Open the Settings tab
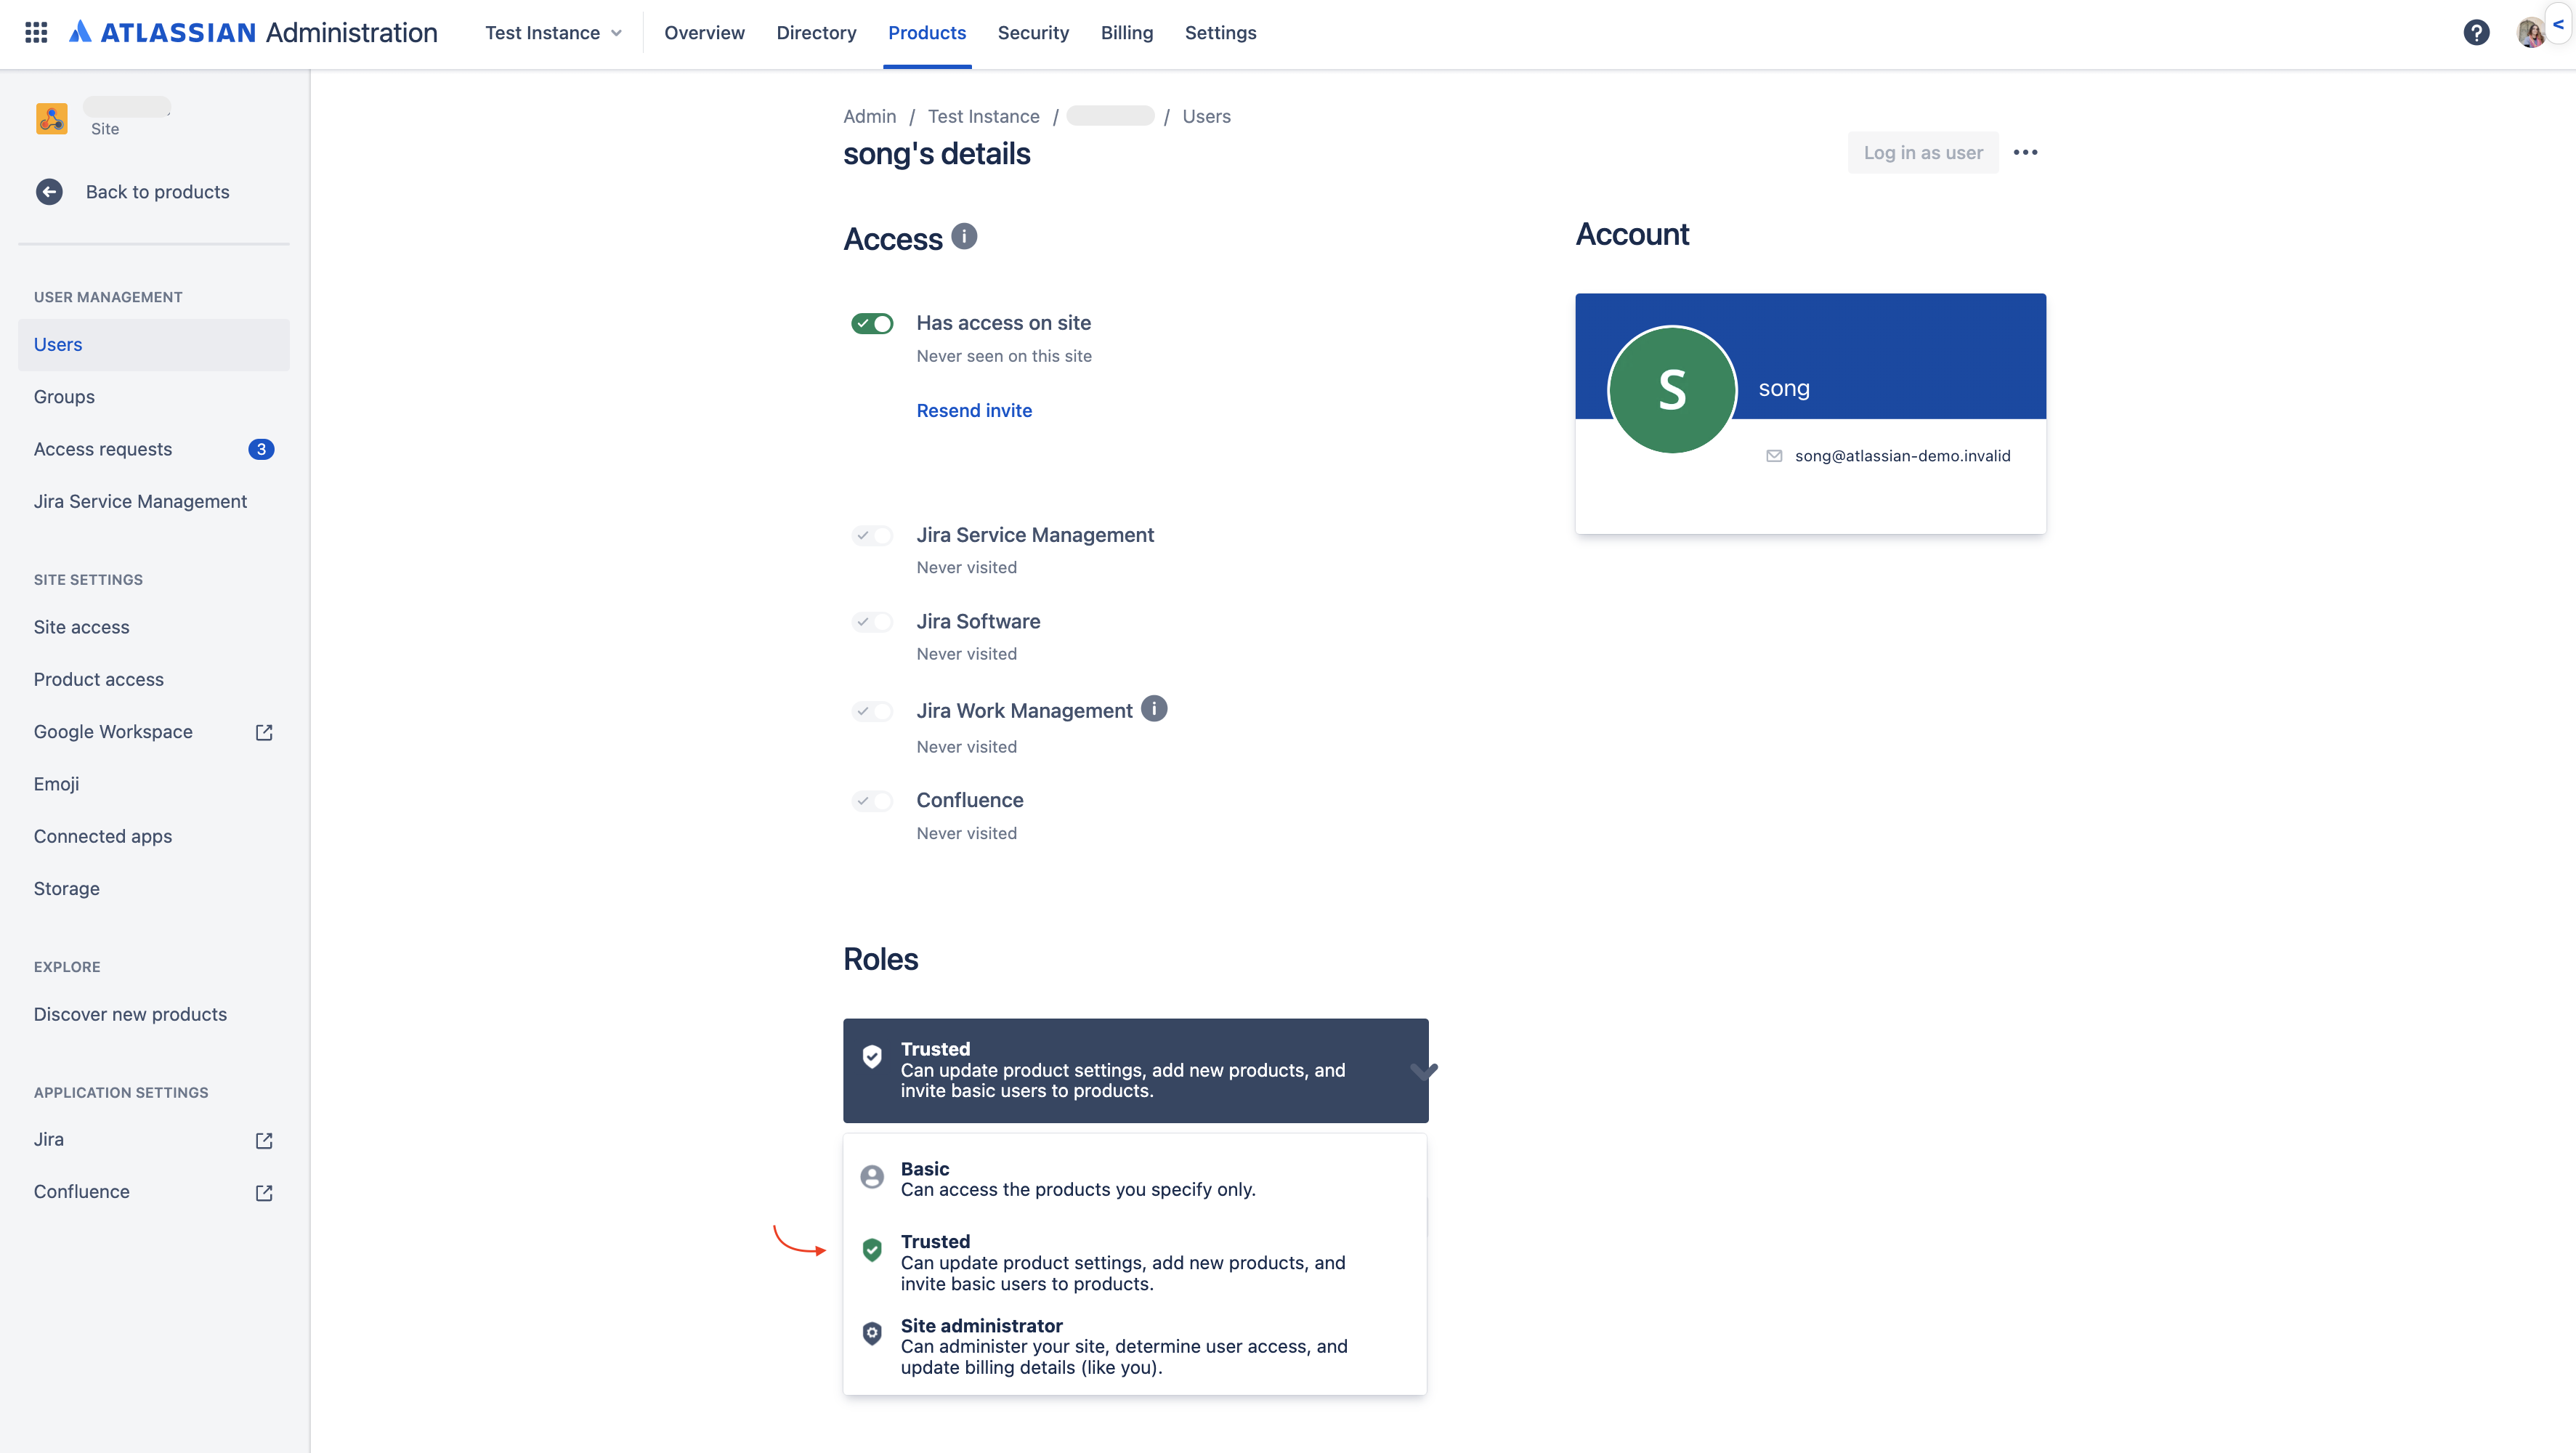 [x=1220, y=33]
